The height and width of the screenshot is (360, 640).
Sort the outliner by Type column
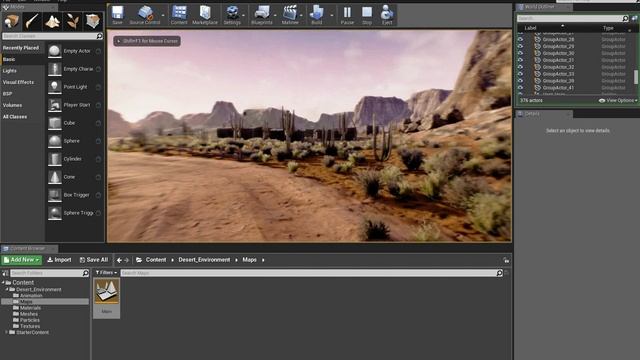pos(608,28)
